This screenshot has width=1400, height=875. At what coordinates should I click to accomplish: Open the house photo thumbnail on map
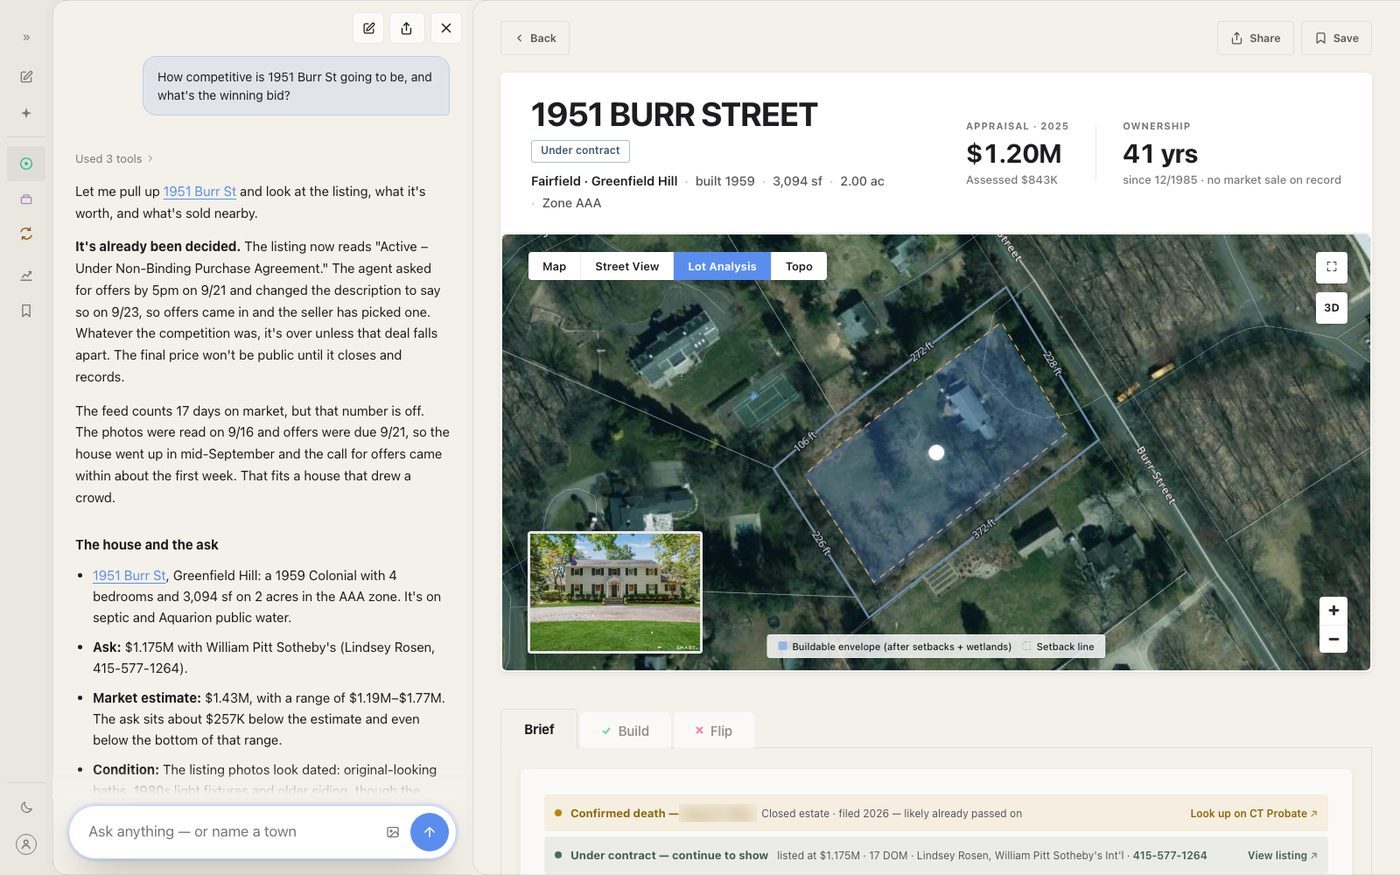click(x=615, y=592)
